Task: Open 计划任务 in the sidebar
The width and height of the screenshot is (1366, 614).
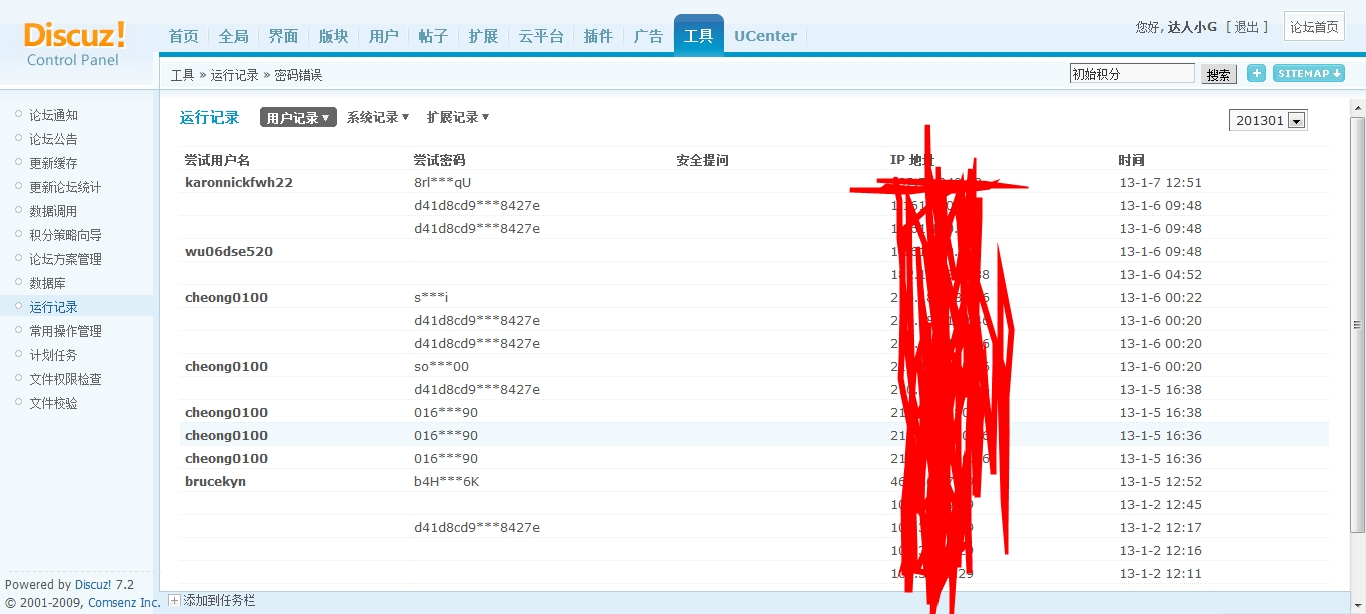Action: (x=53, y=355)
